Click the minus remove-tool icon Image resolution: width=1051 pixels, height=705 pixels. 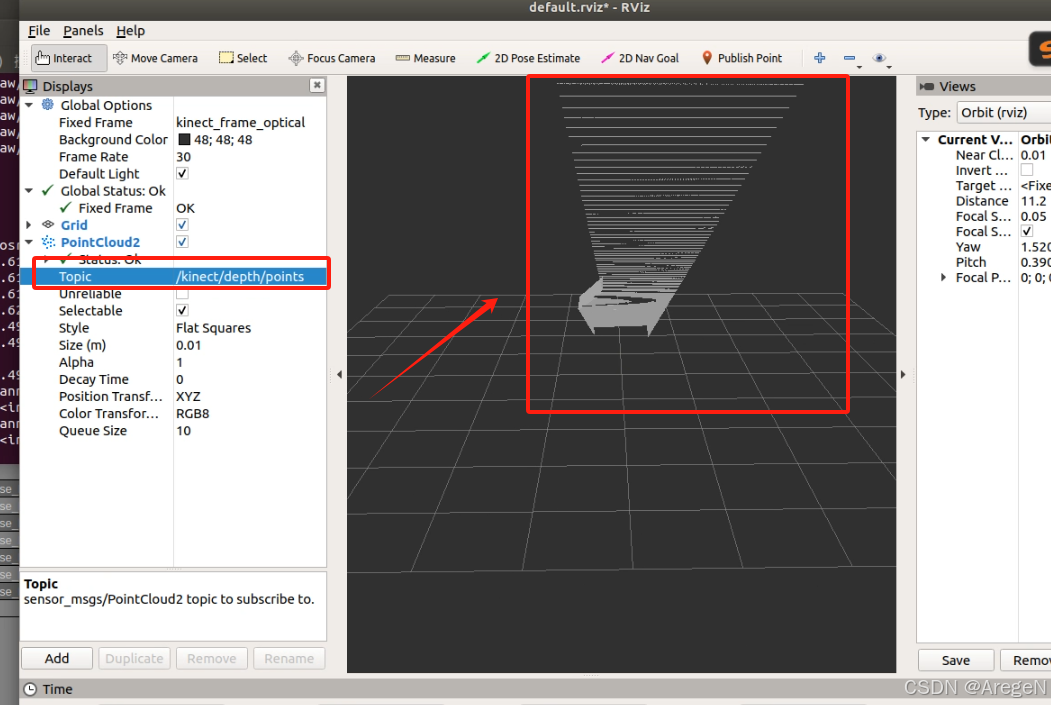pyautogui.click(x=849, y=58)
